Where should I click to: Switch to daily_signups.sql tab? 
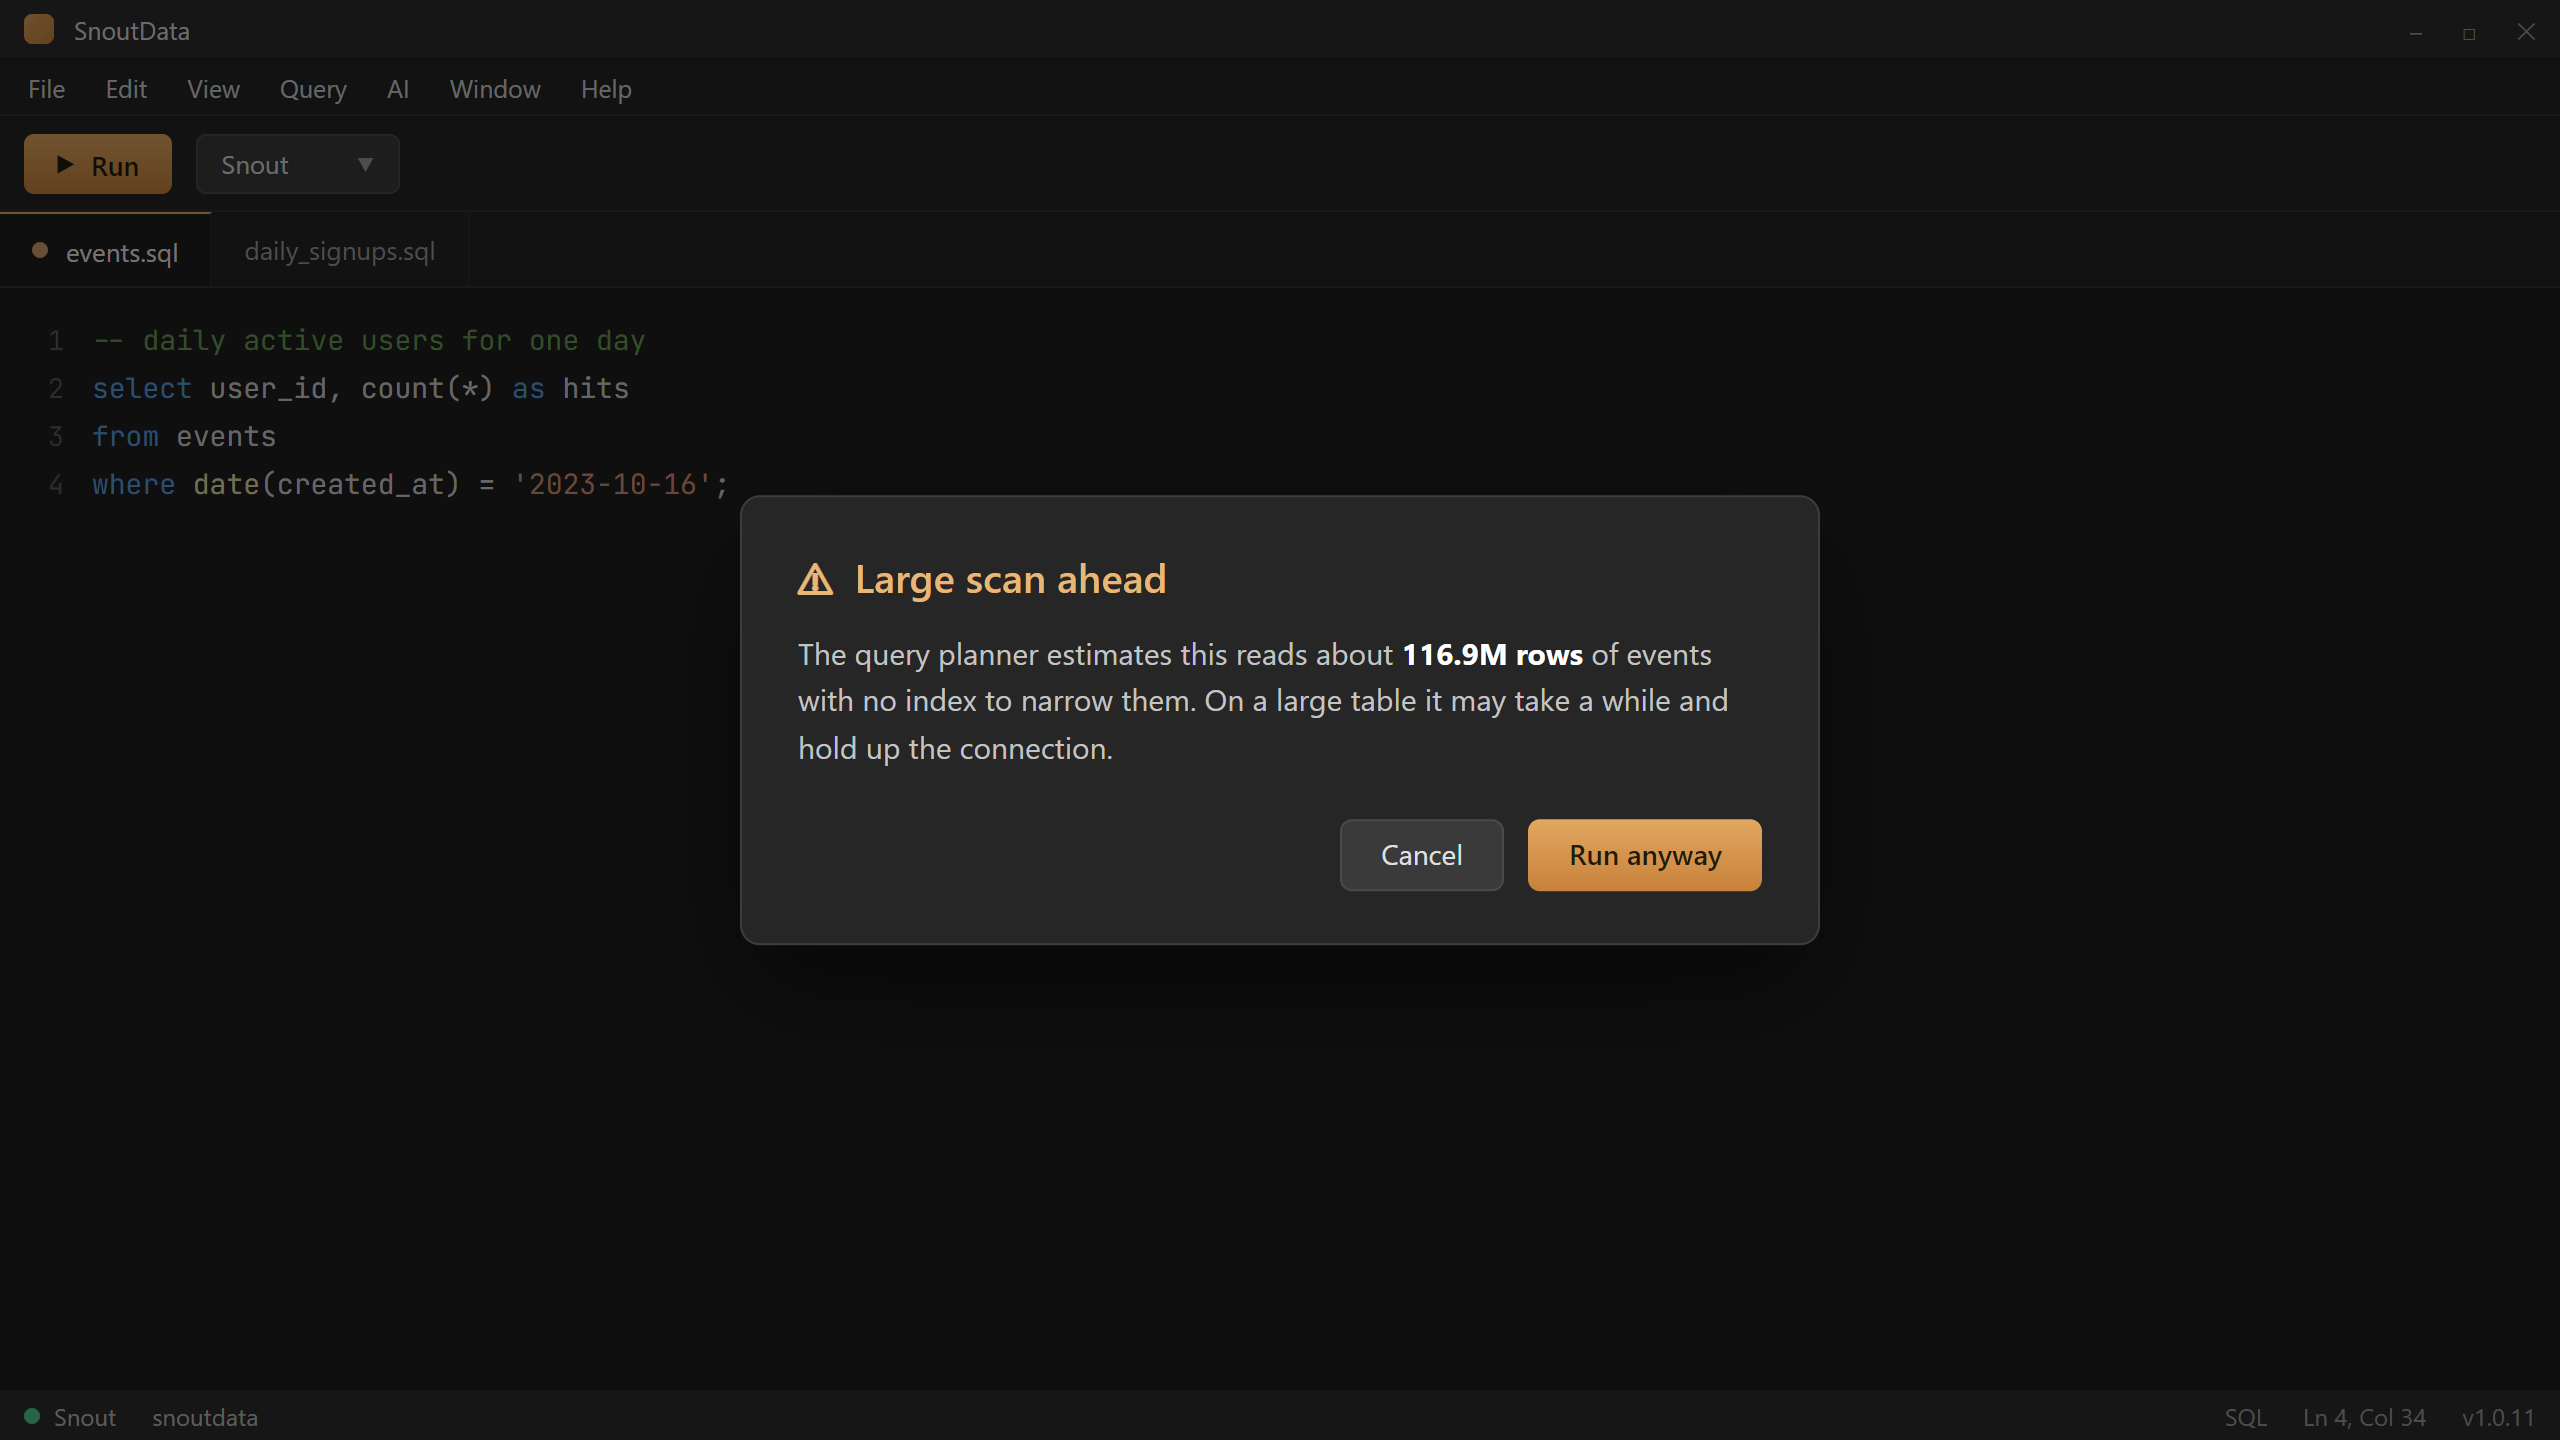point(340,251)
